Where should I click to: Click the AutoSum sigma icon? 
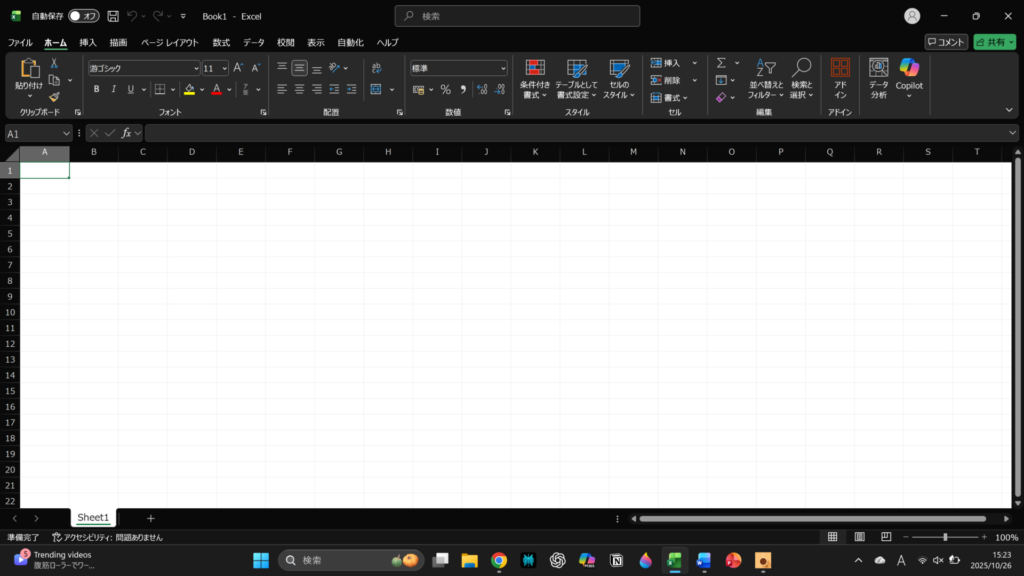pos(721,63)
